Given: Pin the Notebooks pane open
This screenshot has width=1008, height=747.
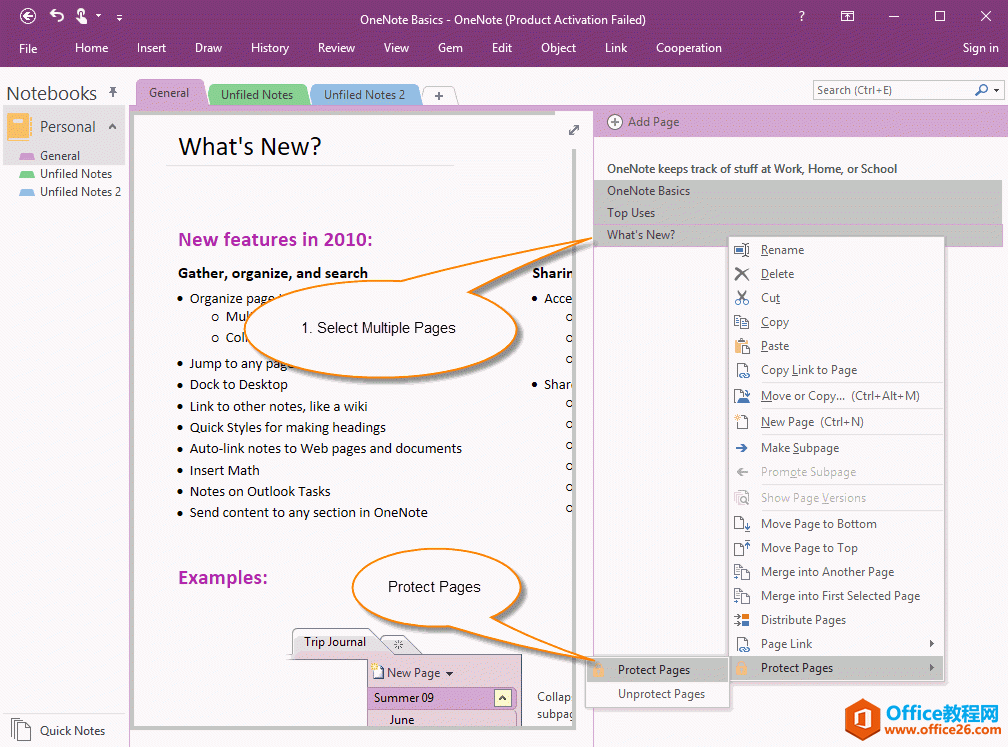Looking at the screenshot, I should point(115,92).
